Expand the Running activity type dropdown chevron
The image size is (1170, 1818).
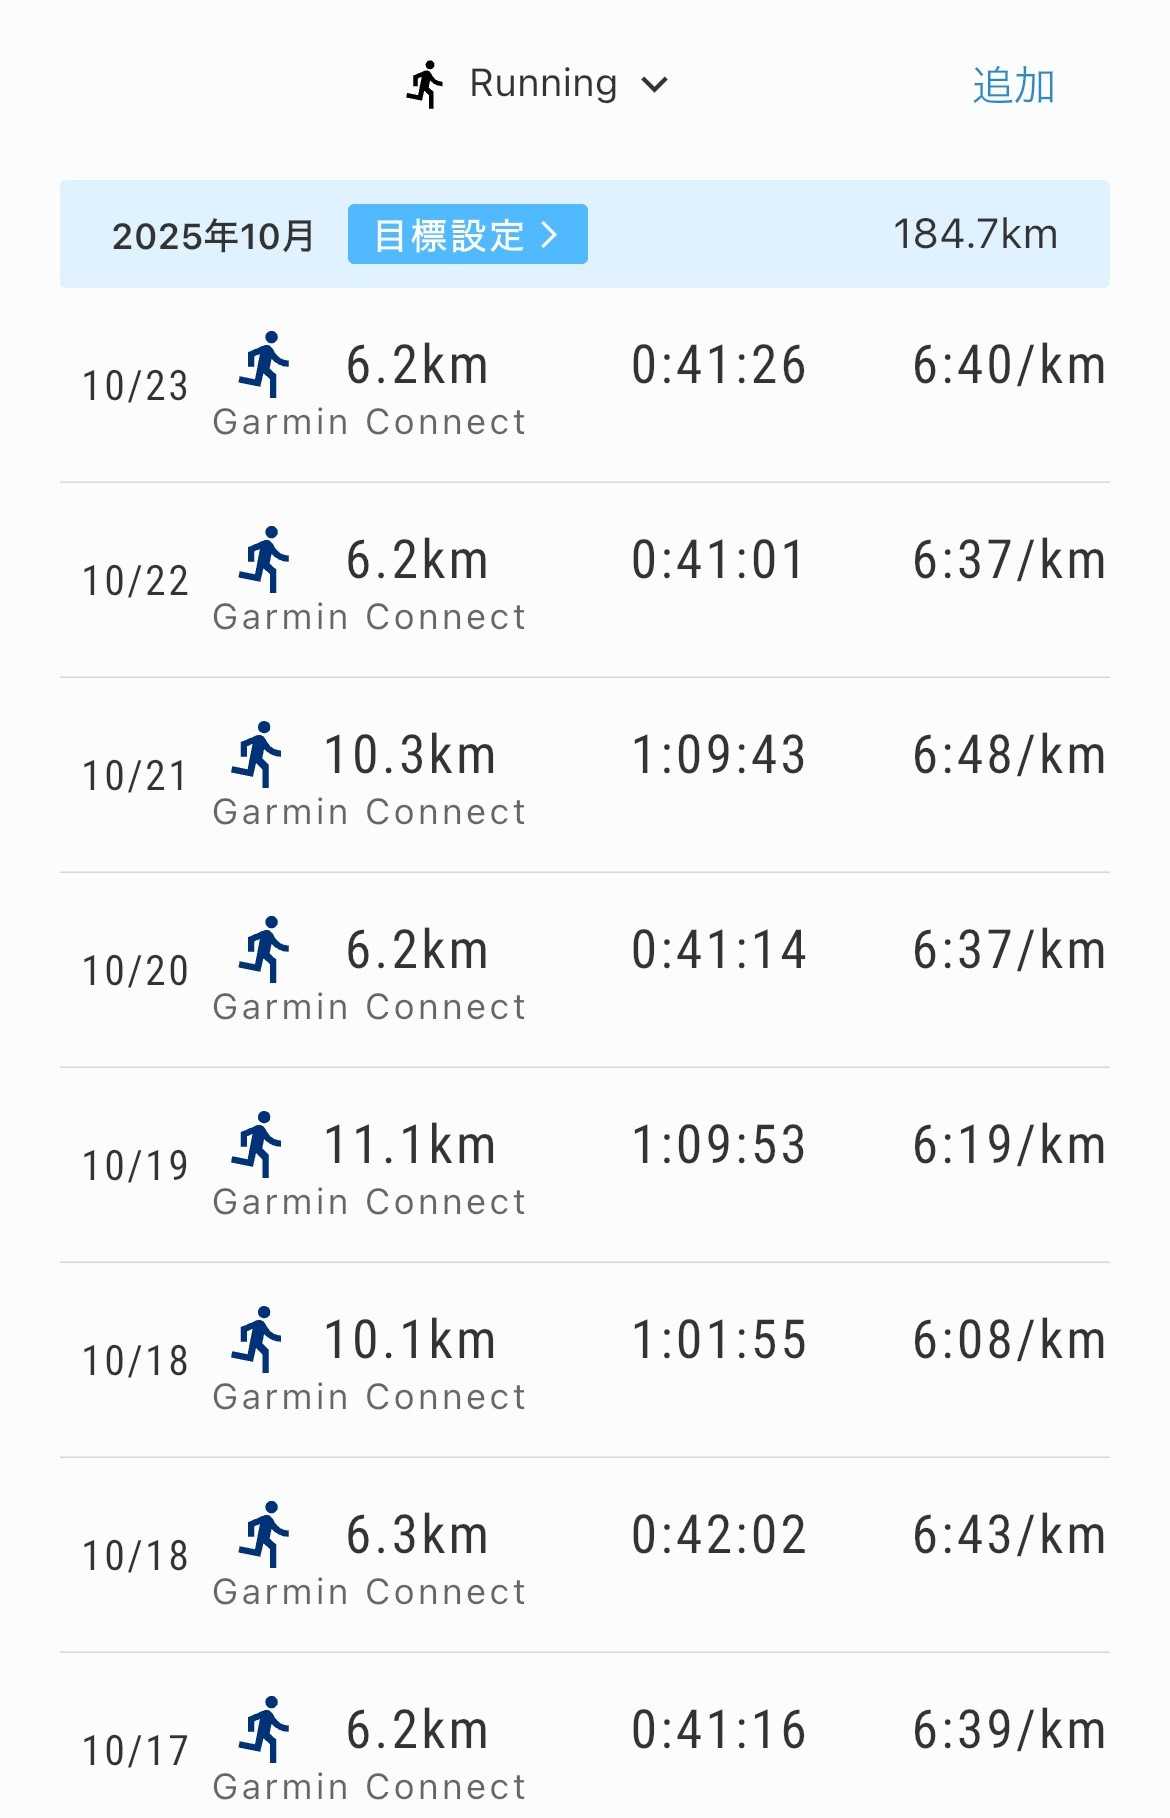click(655, 85)
